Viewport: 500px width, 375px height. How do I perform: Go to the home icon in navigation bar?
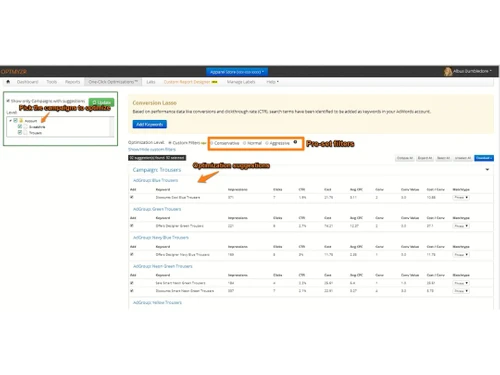click(8, 82)
